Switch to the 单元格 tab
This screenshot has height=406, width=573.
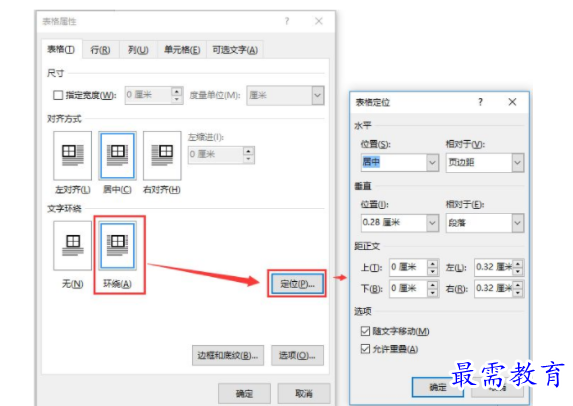(x=182, y=50)
